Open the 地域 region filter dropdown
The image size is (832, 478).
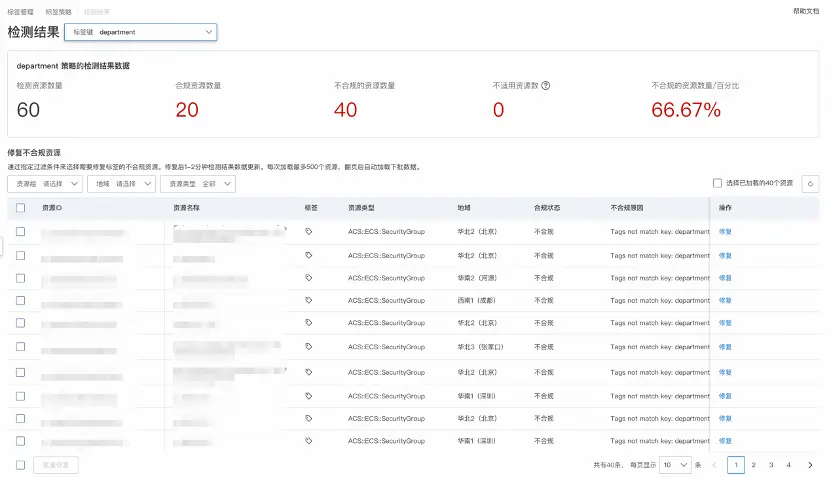point(123,184)
